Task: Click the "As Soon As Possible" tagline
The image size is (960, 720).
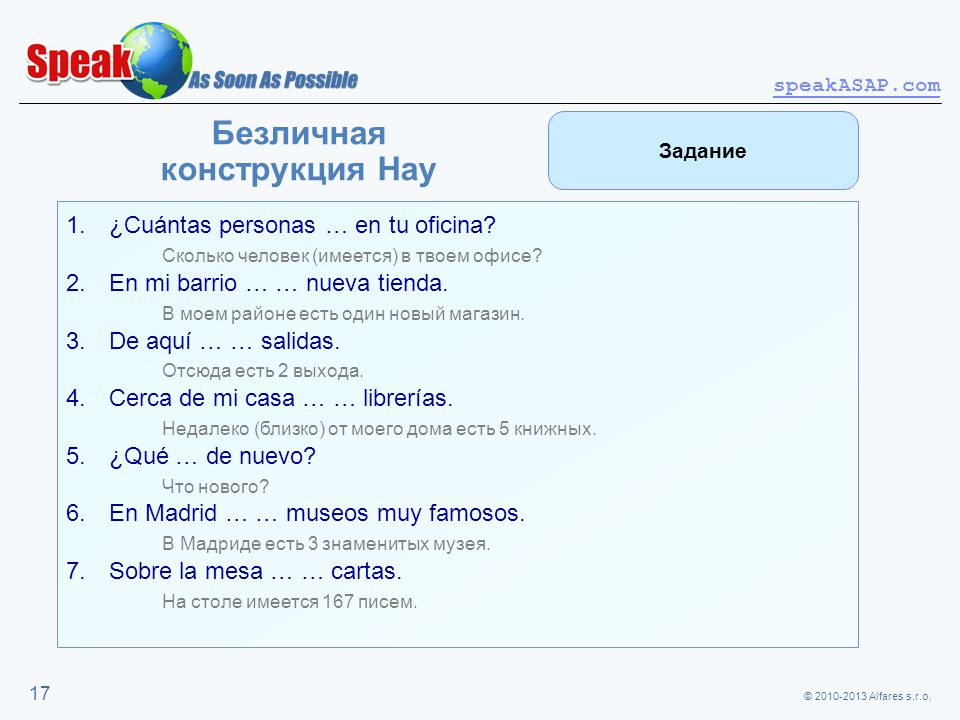Action: pos(272,80)
